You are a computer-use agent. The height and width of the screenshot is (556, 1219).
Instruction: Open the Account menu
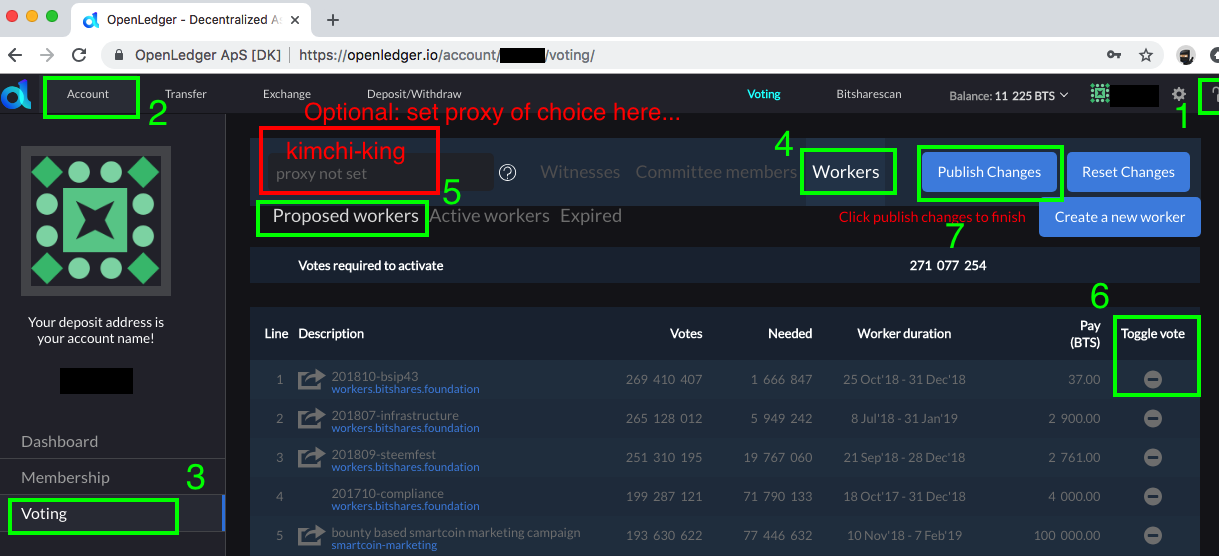(x=88, y=94)
